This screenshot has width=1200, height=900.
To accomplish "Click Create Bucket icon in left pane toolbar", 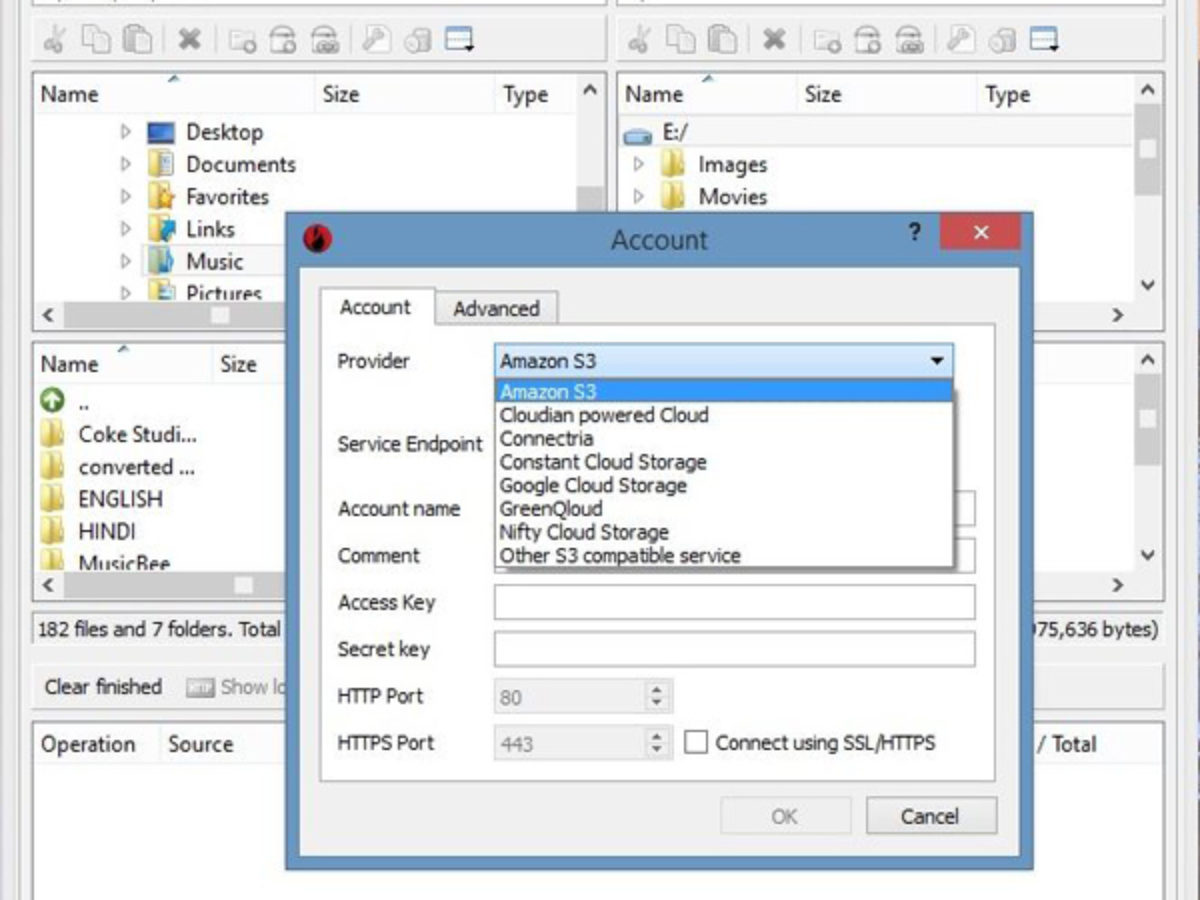I will [x=283, y=40].
